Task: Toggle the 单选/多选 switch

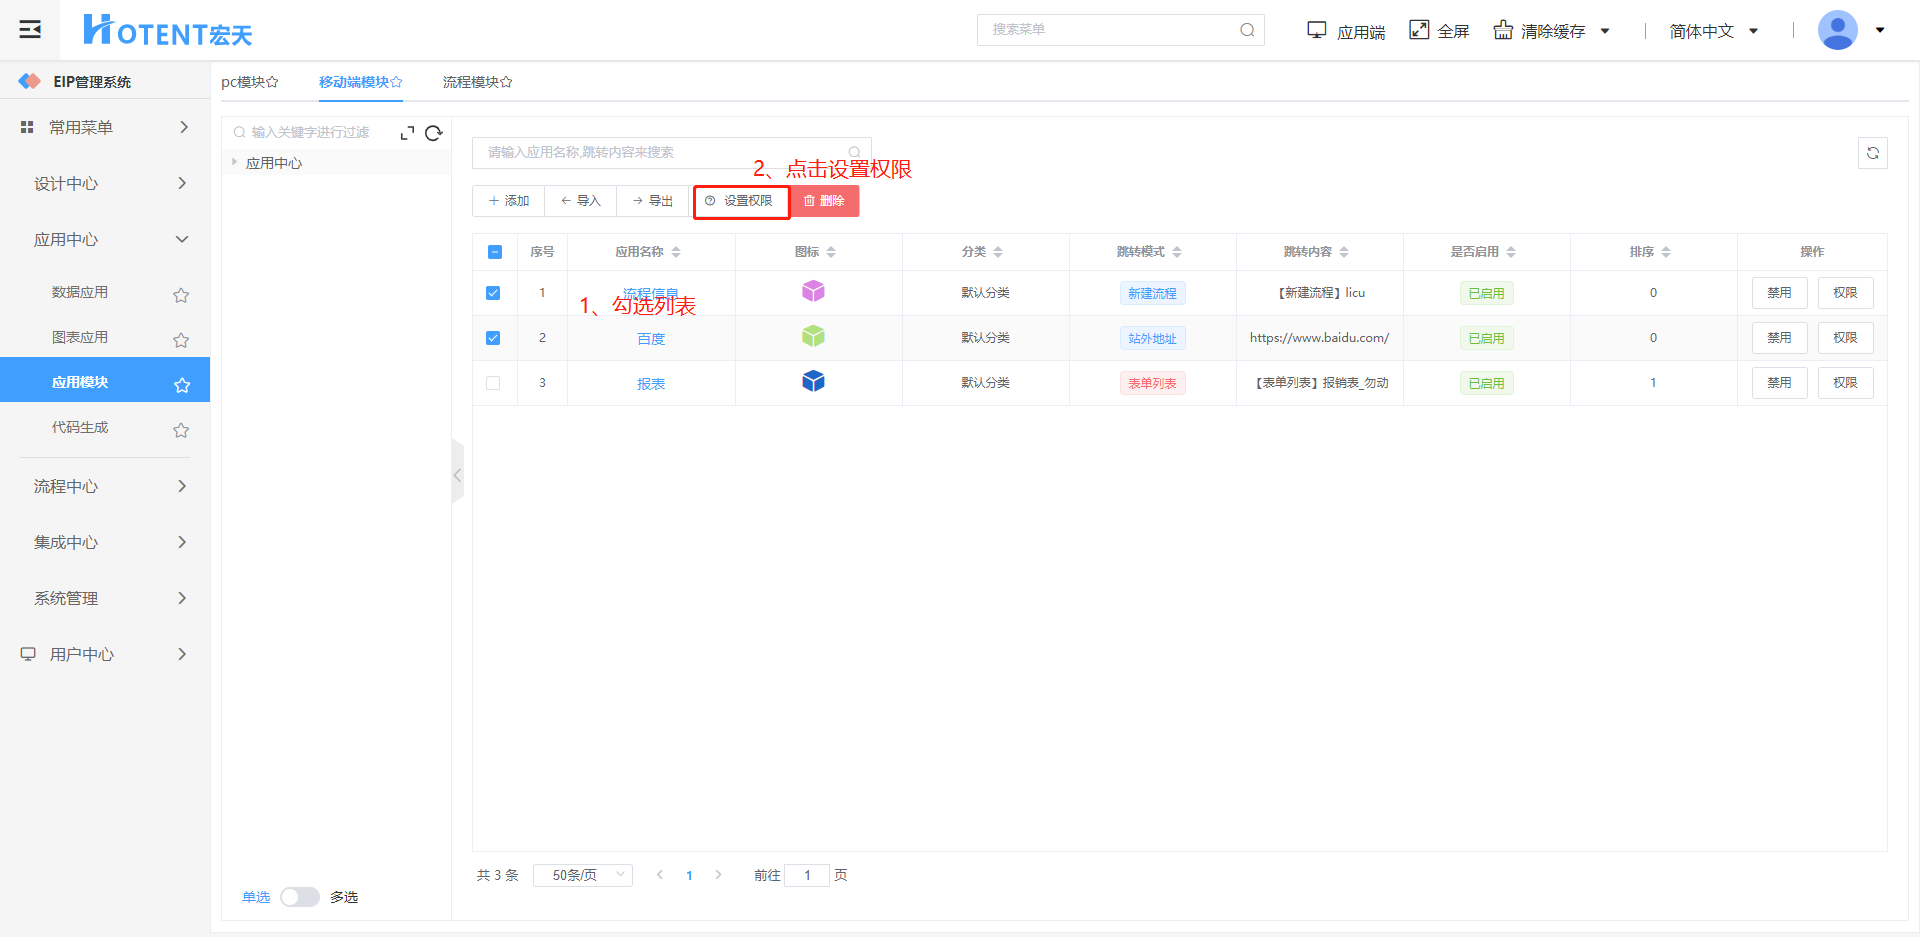Action: tap(299, 897)
